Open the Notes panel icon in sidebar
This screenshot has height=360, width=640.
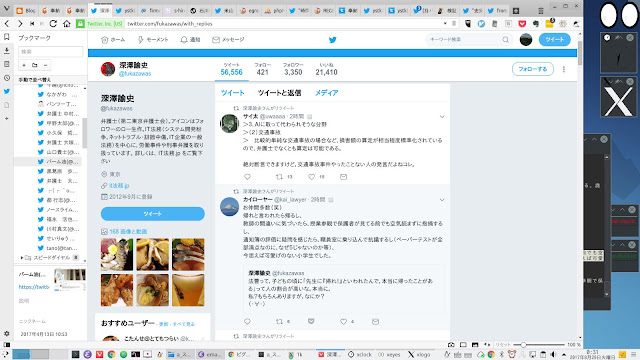(7, 64)
